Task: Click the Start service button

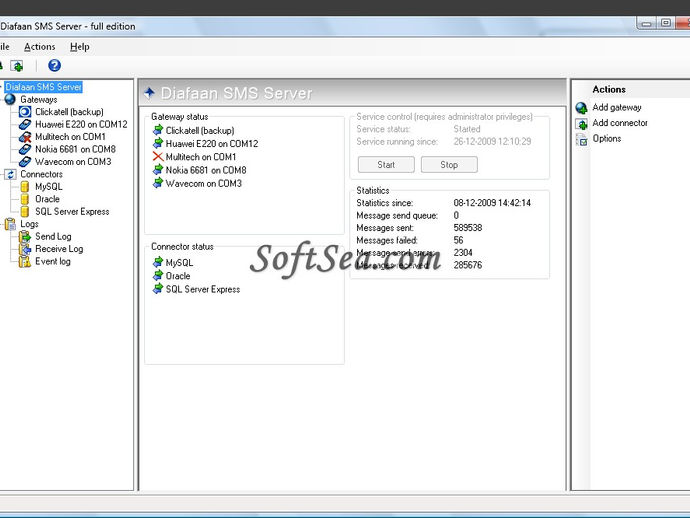Action: tap(386, 165)
